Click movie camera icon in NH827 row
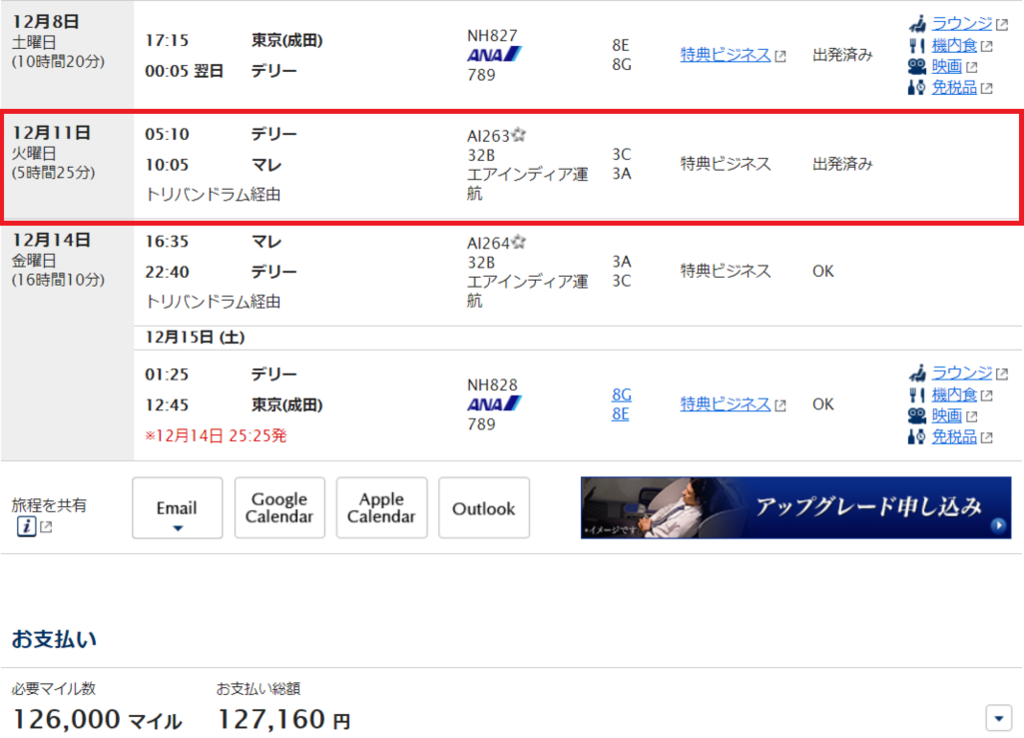Screen dimensions: 1024x738 pyautogui.click(x=917, y=66)
